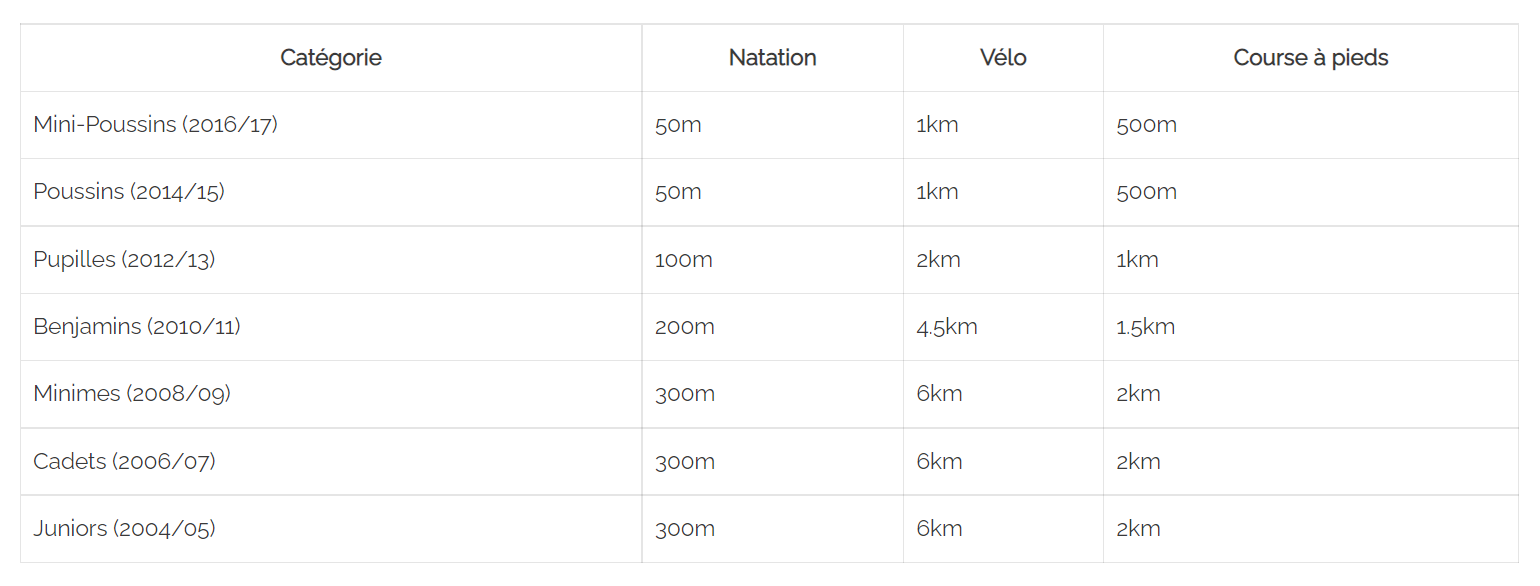Select Poussins 500m course à pieds cell
The width and height of the screenshot is (1540, 586).
(1147, 192)
